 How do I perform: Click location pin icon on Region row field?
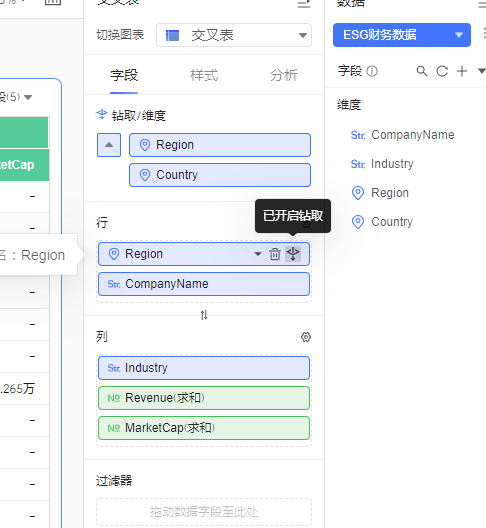point(114,254)
